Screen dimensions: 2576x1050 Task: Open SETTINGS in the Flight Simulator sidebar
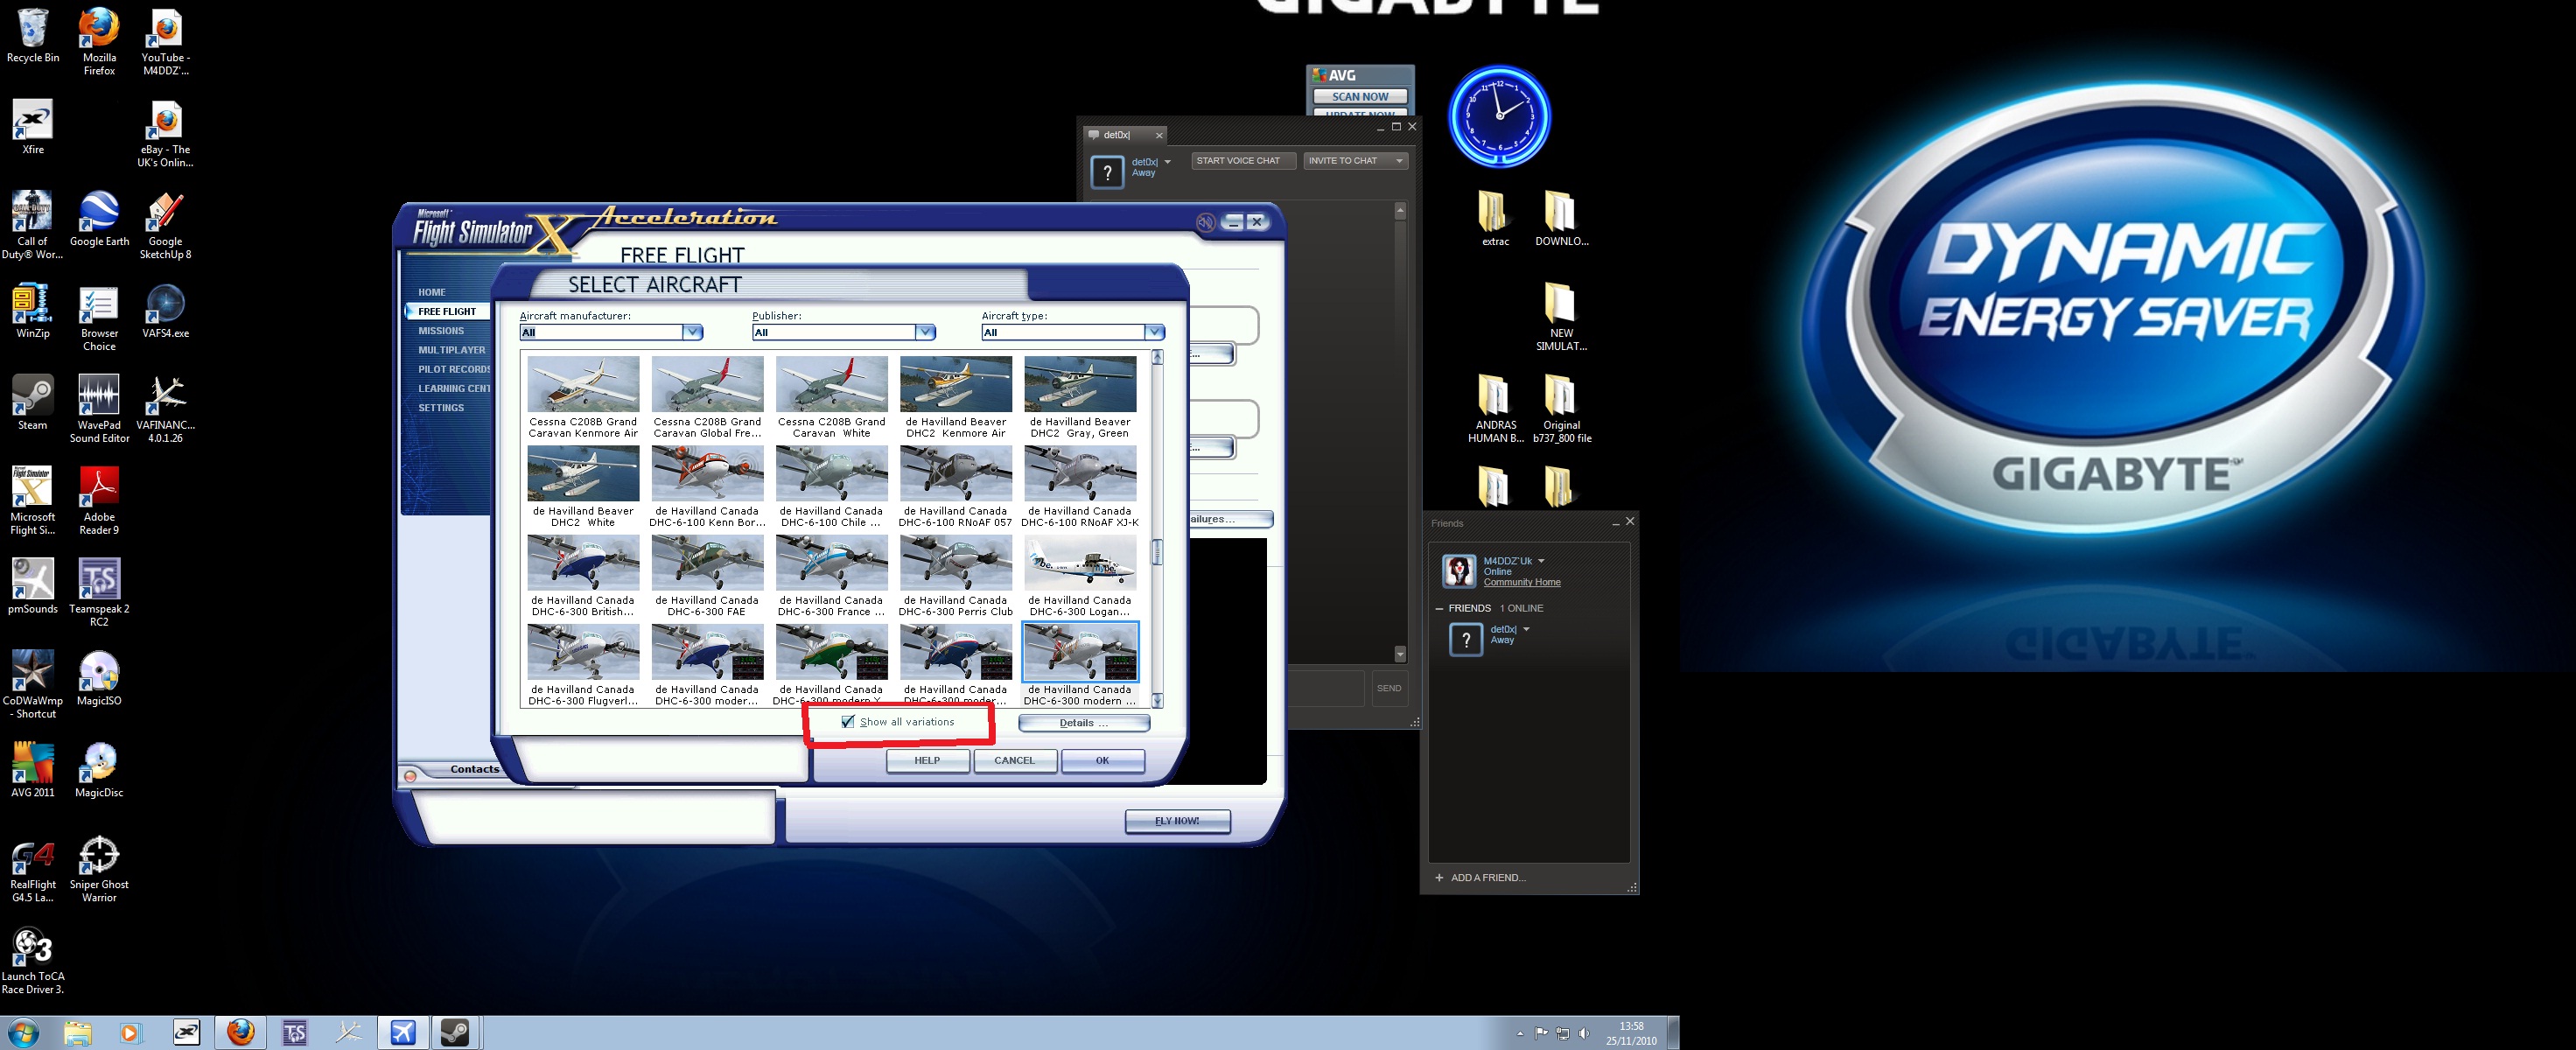pos(440,407)
